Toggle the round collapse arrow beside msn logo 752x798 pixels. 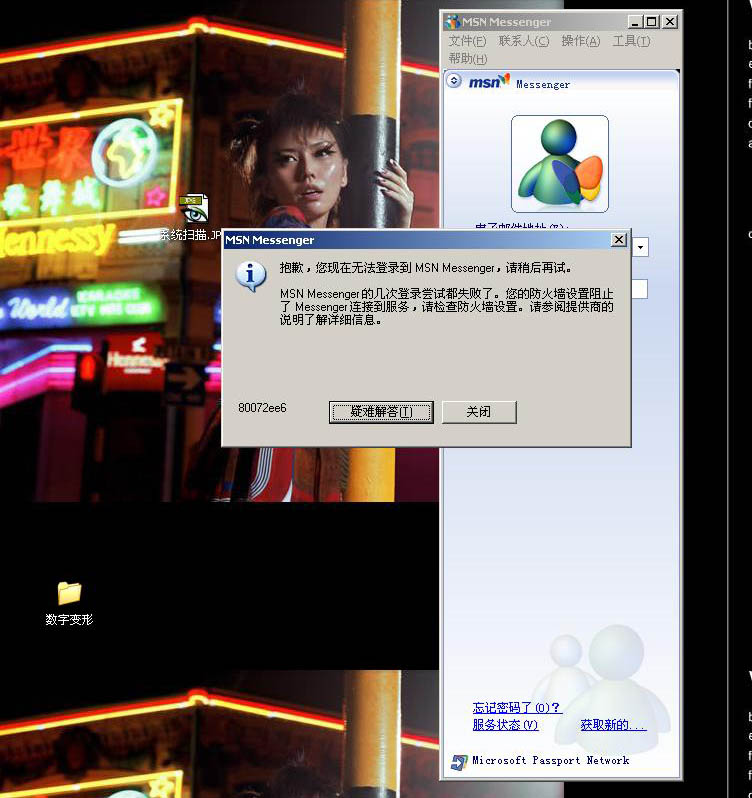point(454,81)
